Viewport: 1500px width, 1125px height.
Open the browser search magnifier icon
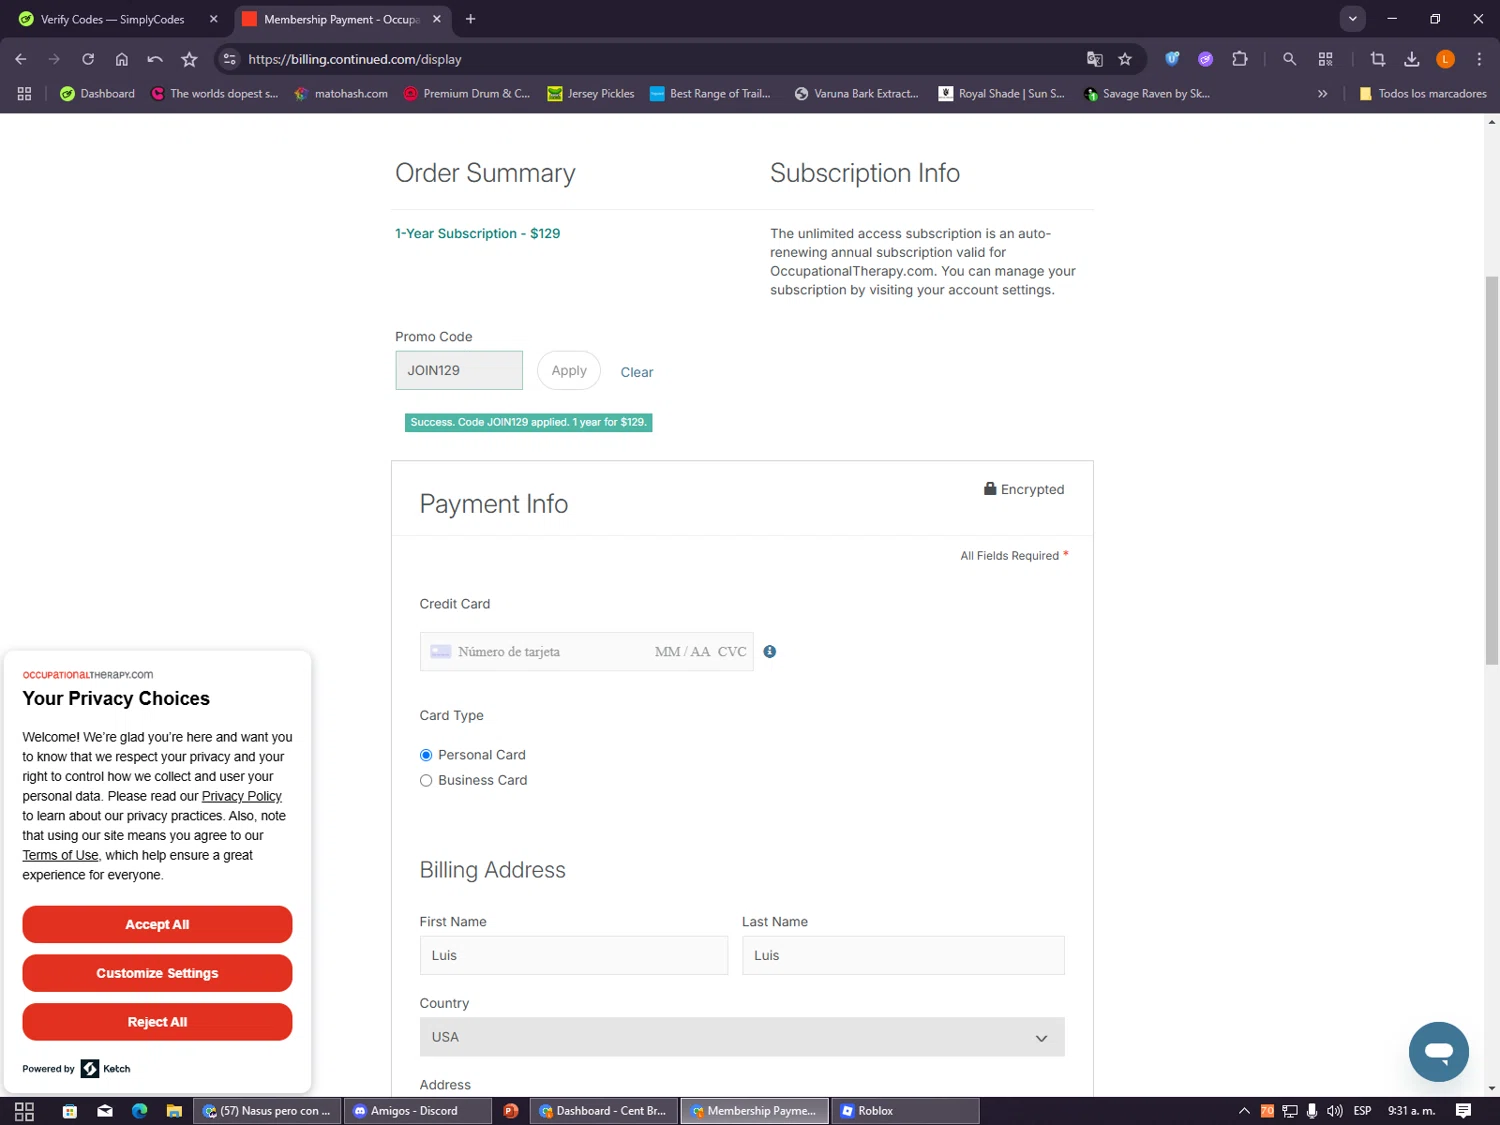pyautogui.click(x=1290, y=59)
